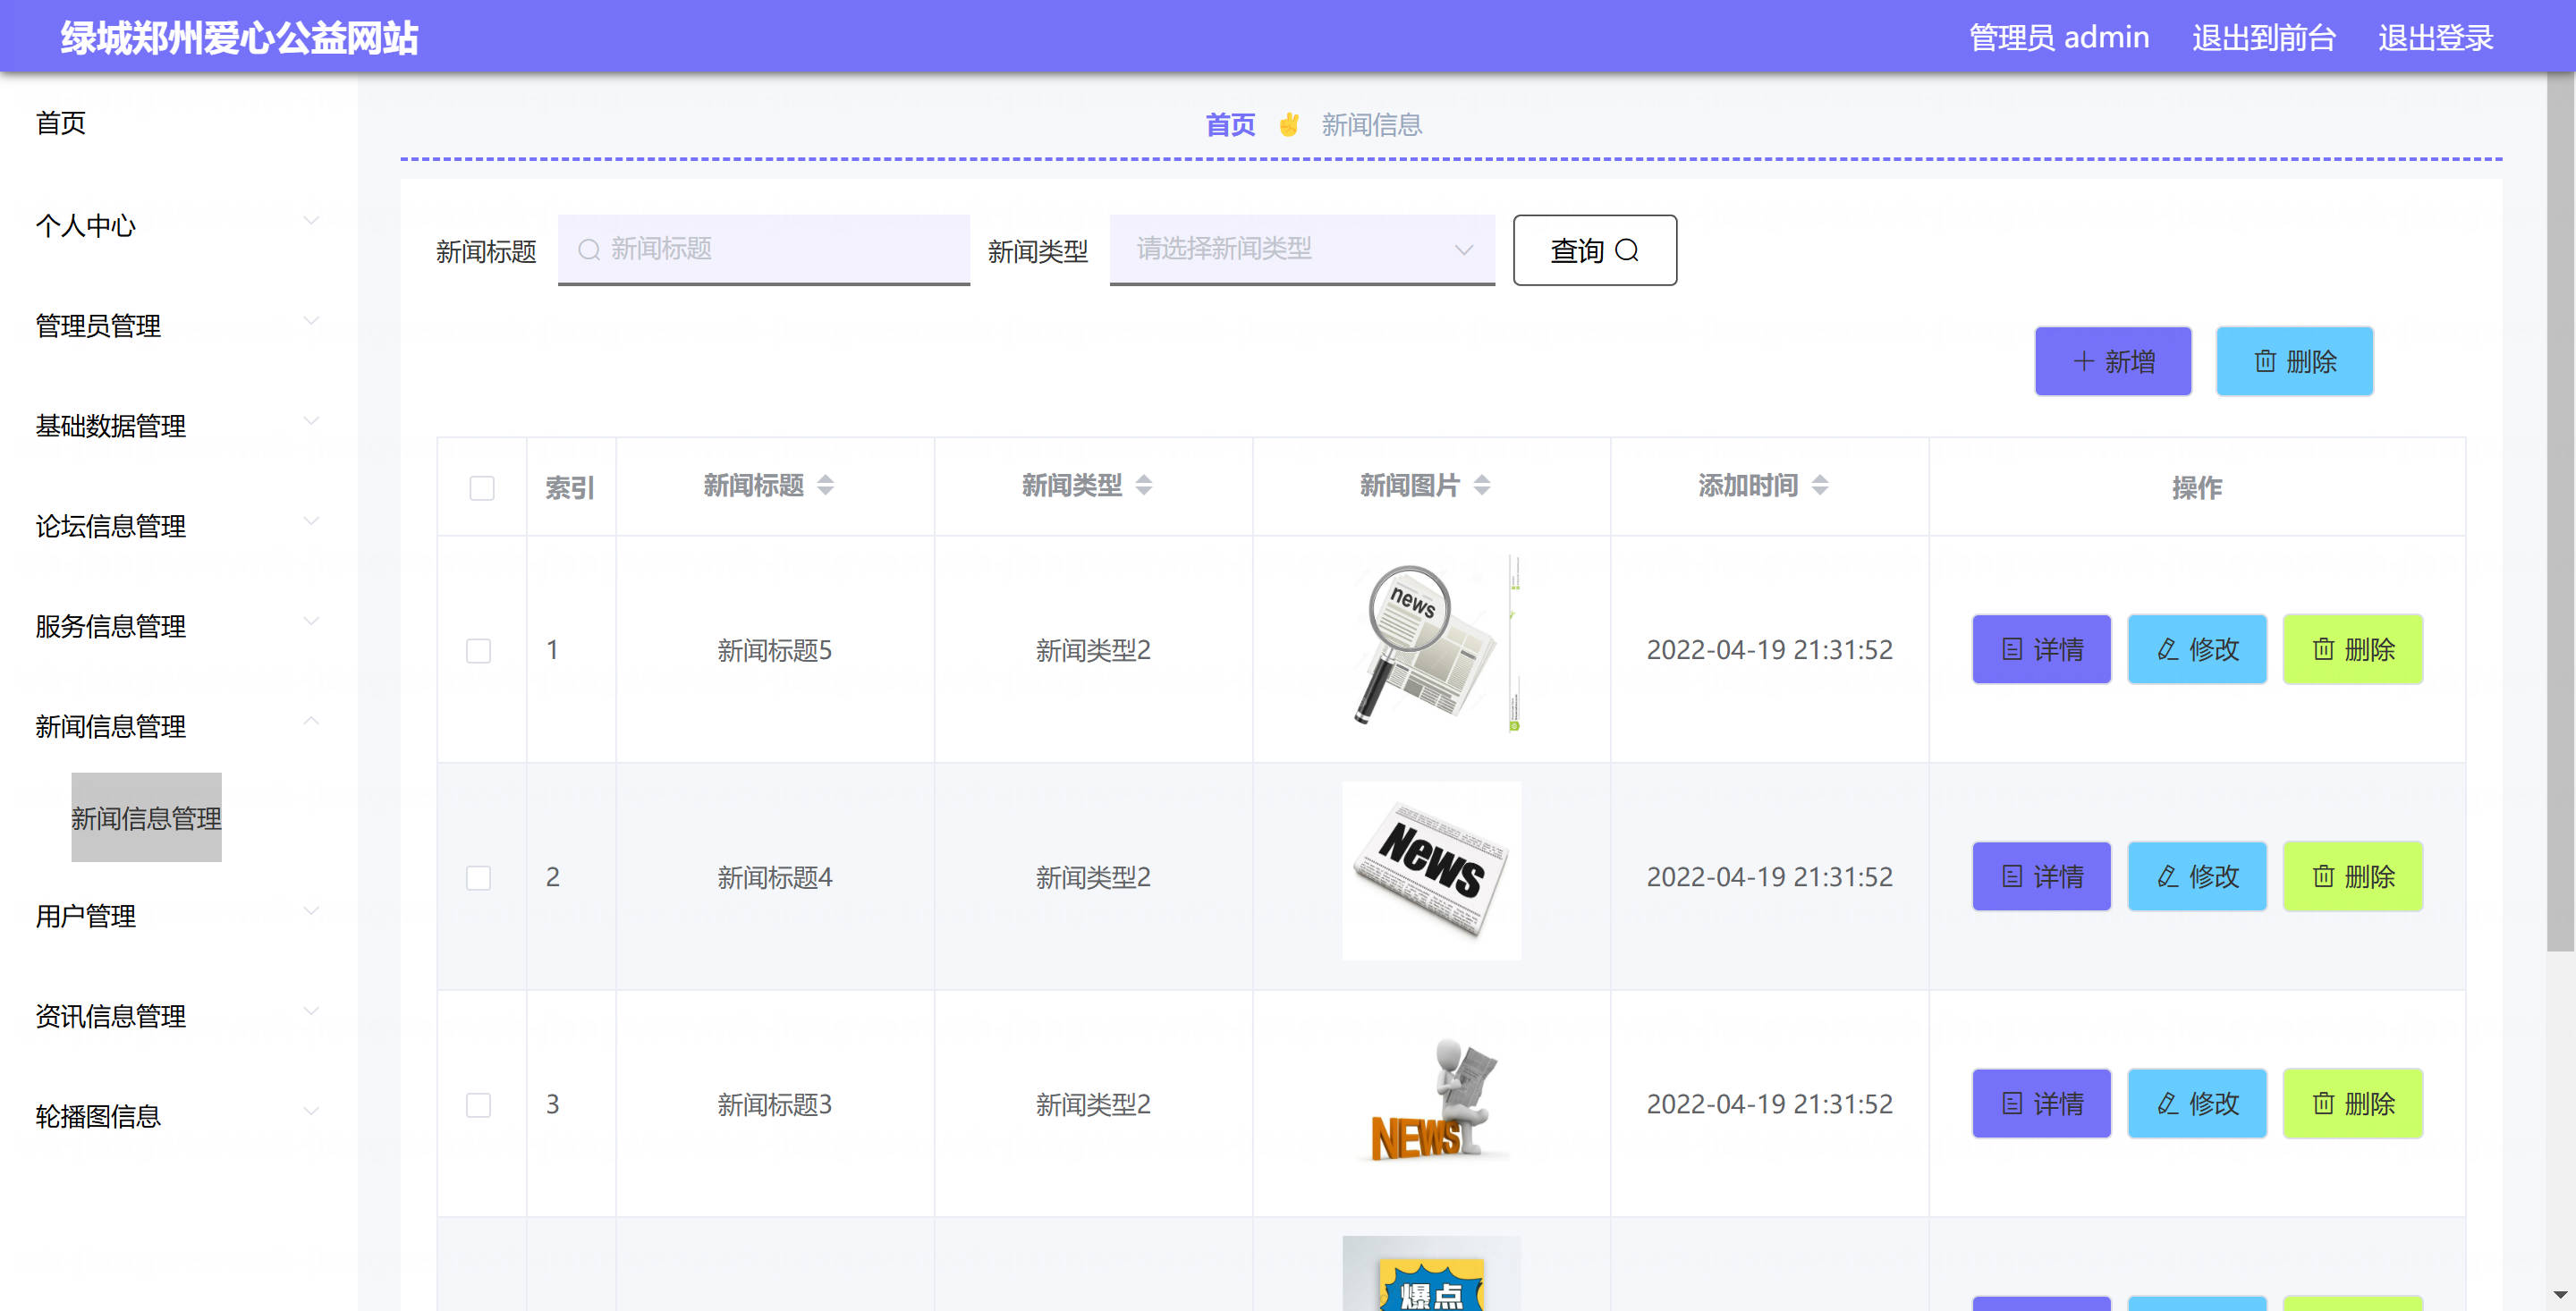Open 用户管理 sidebar menu
Screen dimensions: 2576x1311
(85, 915)
